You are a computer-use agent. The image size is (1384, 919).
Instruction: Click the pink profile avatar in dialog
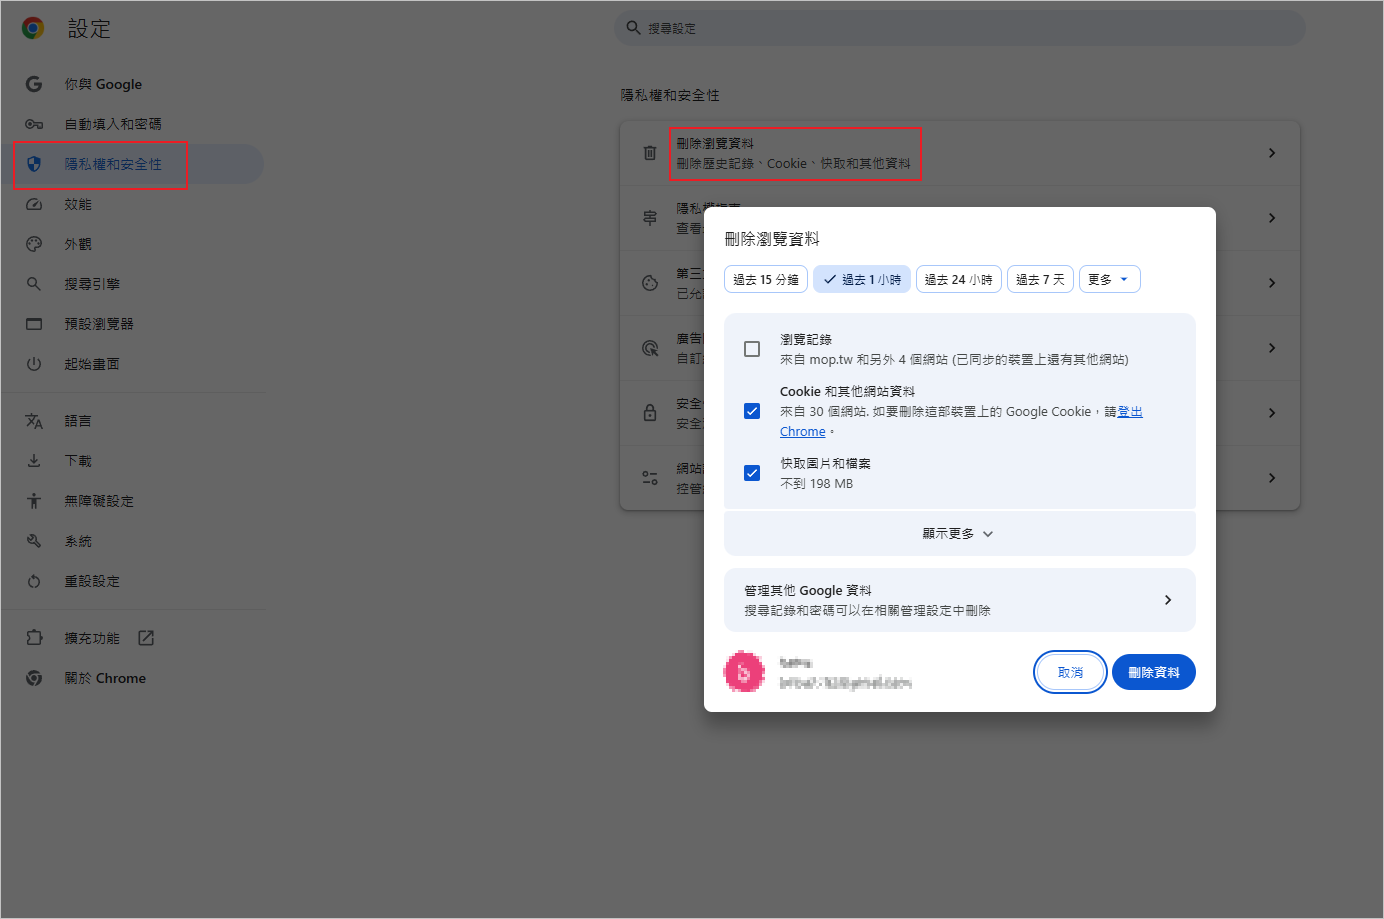pos(744,672)
